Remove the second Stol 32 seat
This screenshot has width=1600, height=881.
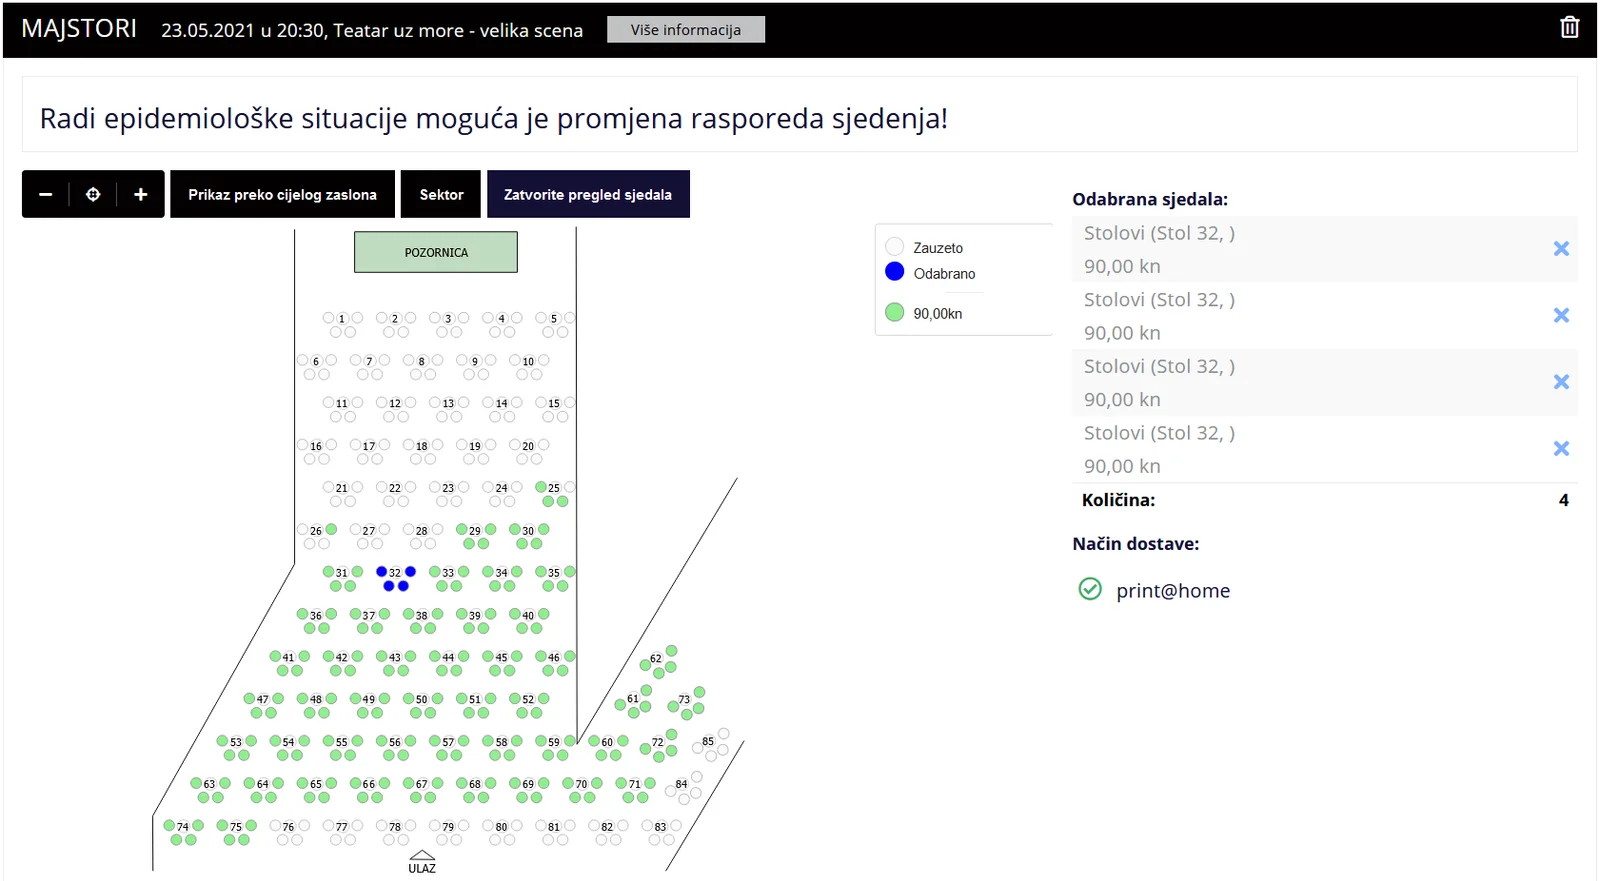point(1560,316)
